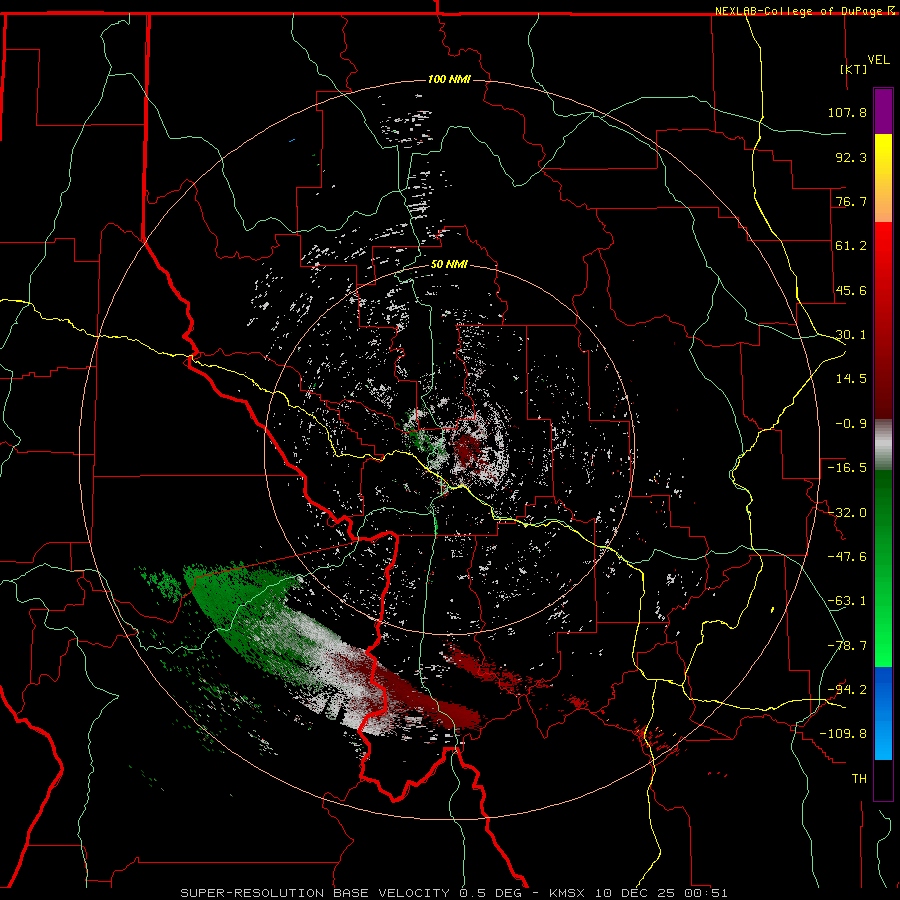Click the -94.2 legend value
Image resolution: width=900 pixels, height=900 pixels.
[x=847, y=689]
